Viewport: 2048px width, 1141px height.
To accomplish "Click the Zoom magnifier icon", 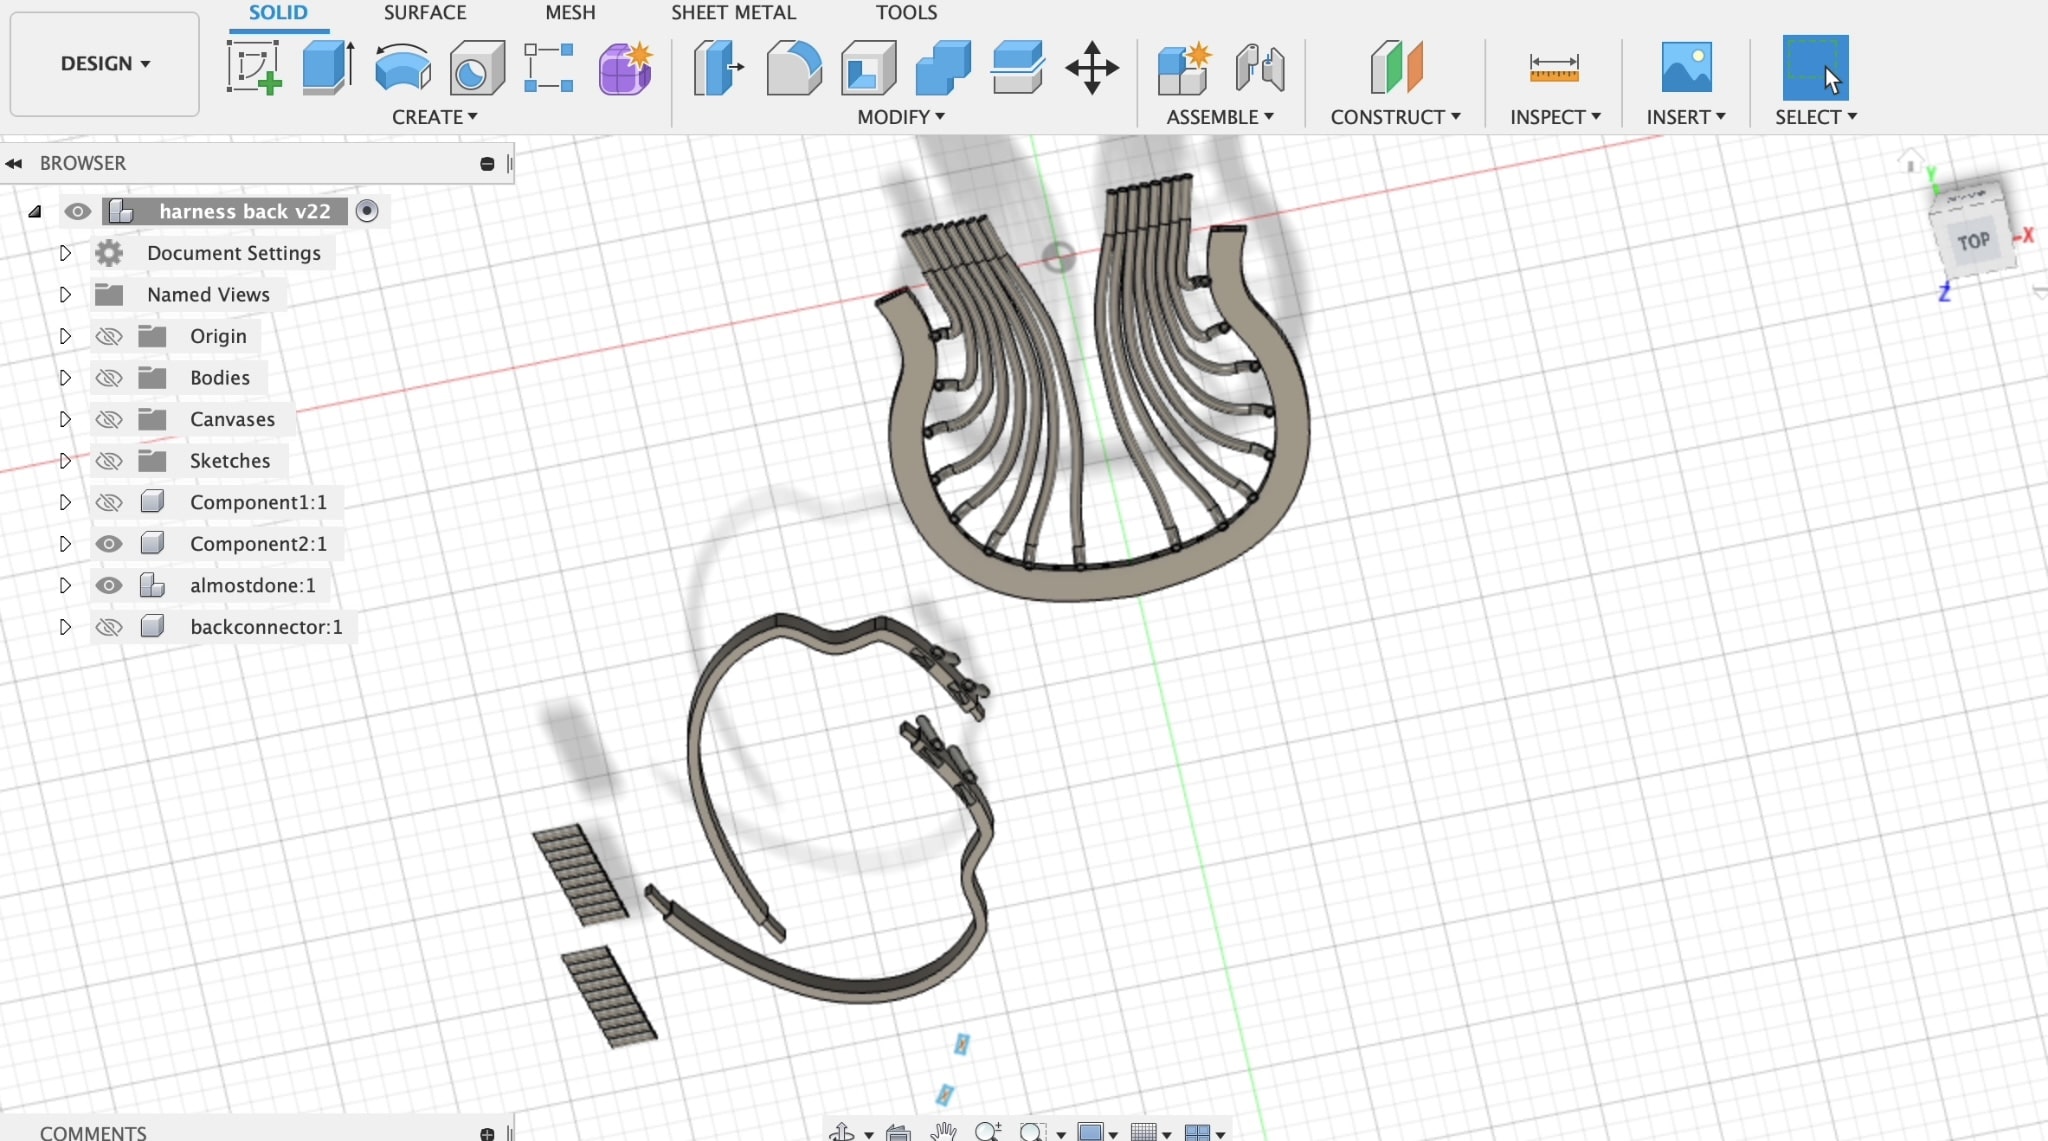I will pyautogui.click(x=988, y=1132).
